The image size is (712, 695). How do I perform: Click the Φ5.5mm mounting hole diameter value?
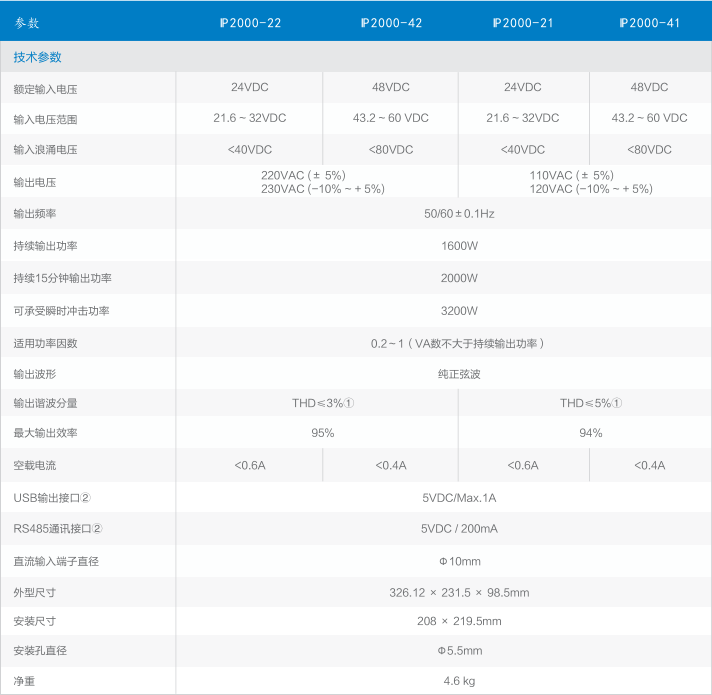(459, 651)
